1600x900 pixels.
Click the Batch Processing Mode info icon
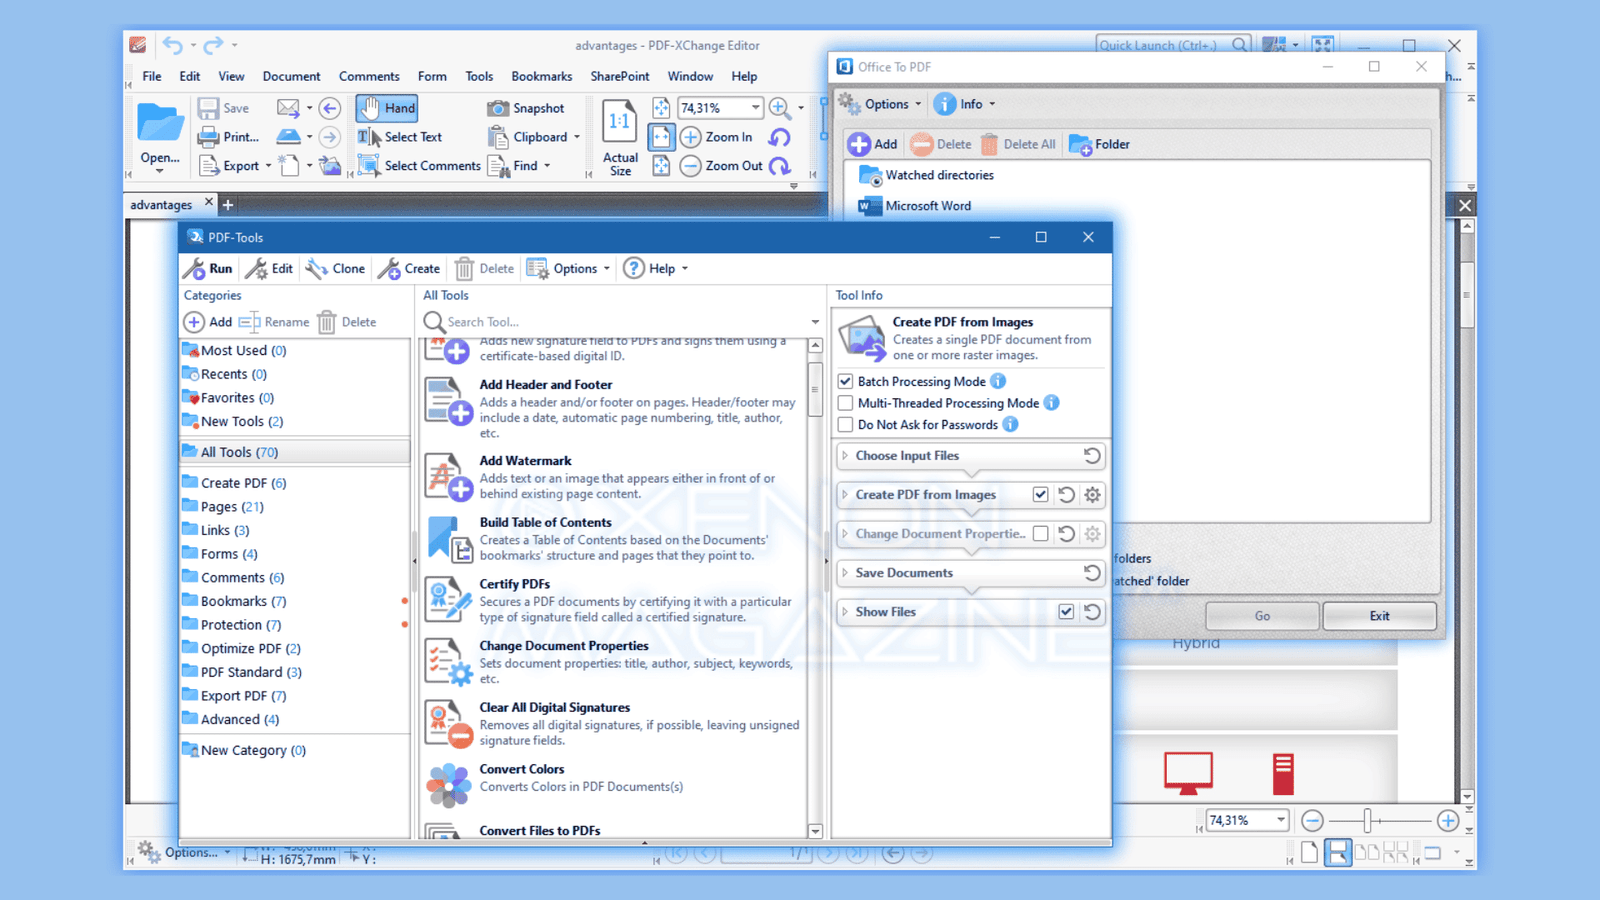pyautogui.click(x=998, y=381)
